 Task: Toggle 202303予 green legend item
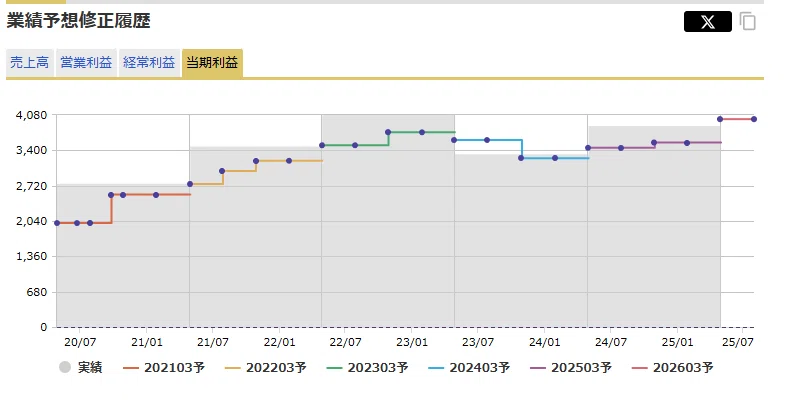point(367,368)
